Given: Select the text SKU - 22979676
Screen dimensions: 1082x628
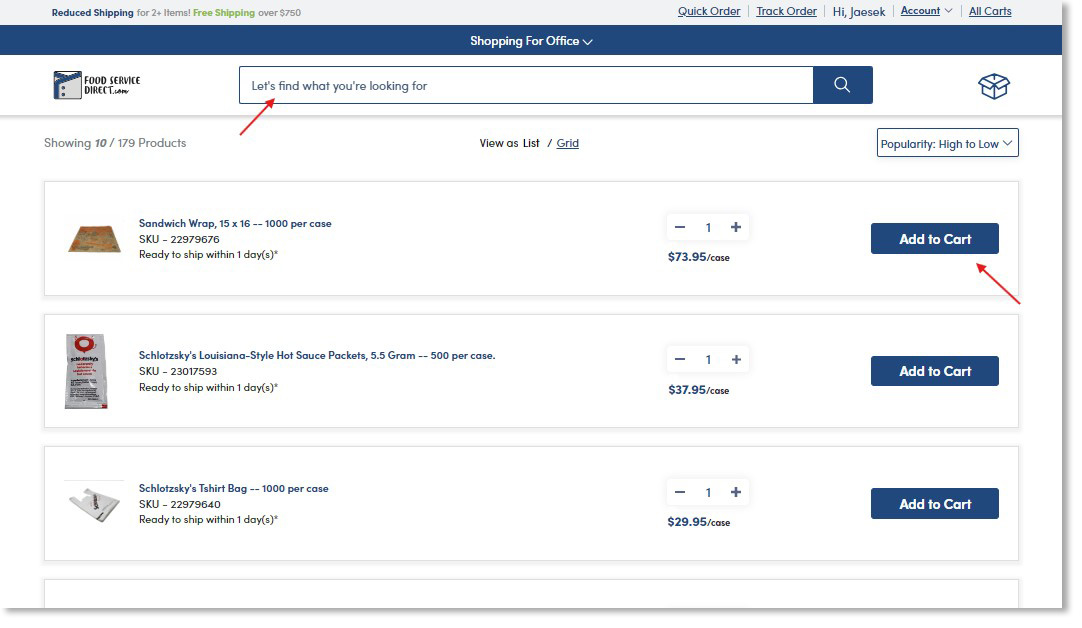Looking at the screenshot, I should click(179, 239).
